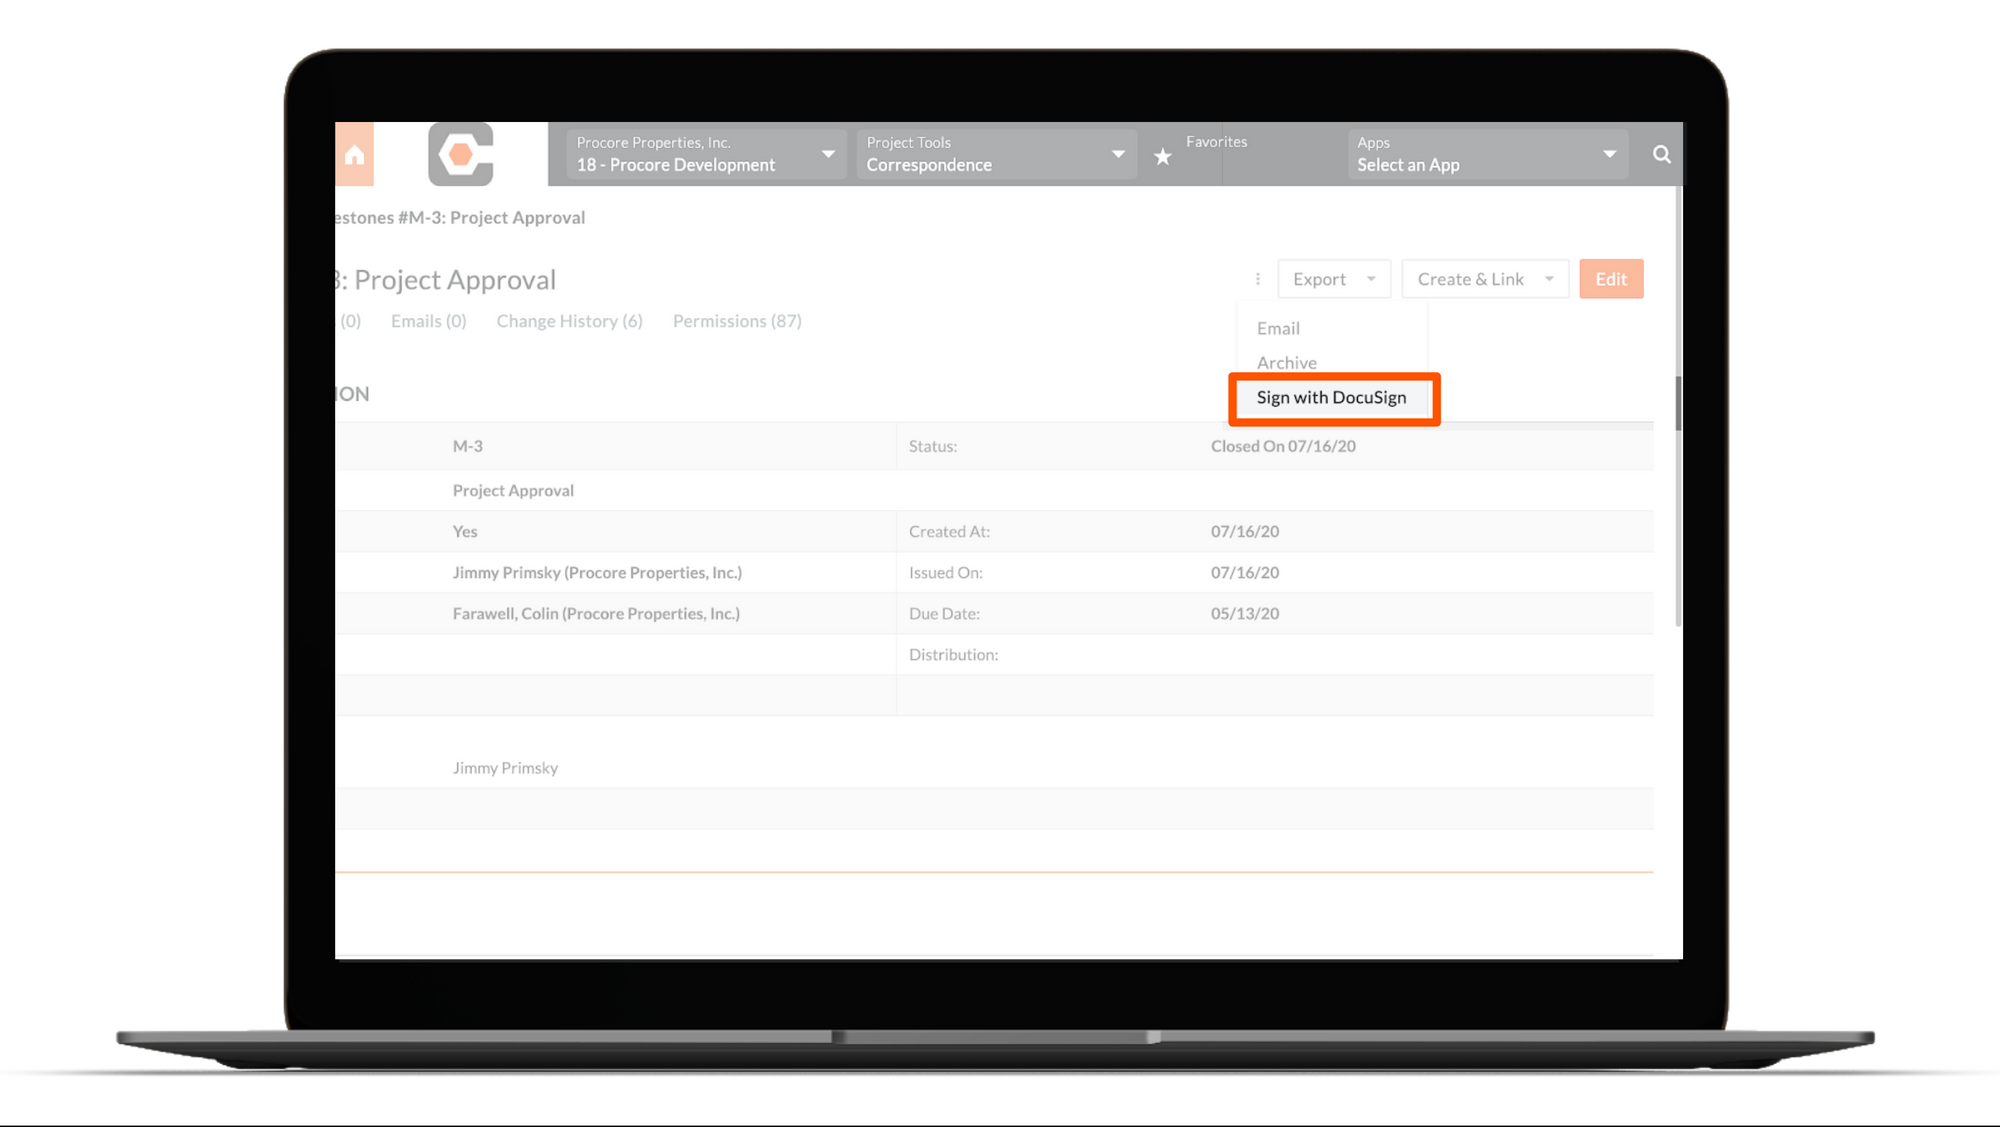Open the Export dropdown button
The image size is (2000, 1127).
pos(1333,279)
